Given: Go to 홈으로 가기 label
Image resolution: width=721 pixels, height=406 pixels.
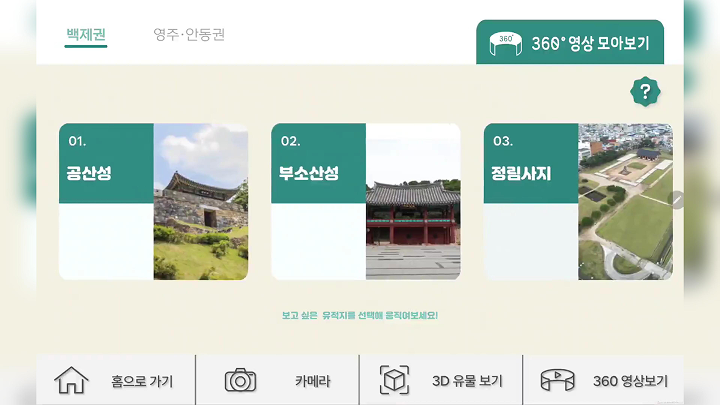Looking at the screenshot, I should pyautogui.click(x=142, y=381).
